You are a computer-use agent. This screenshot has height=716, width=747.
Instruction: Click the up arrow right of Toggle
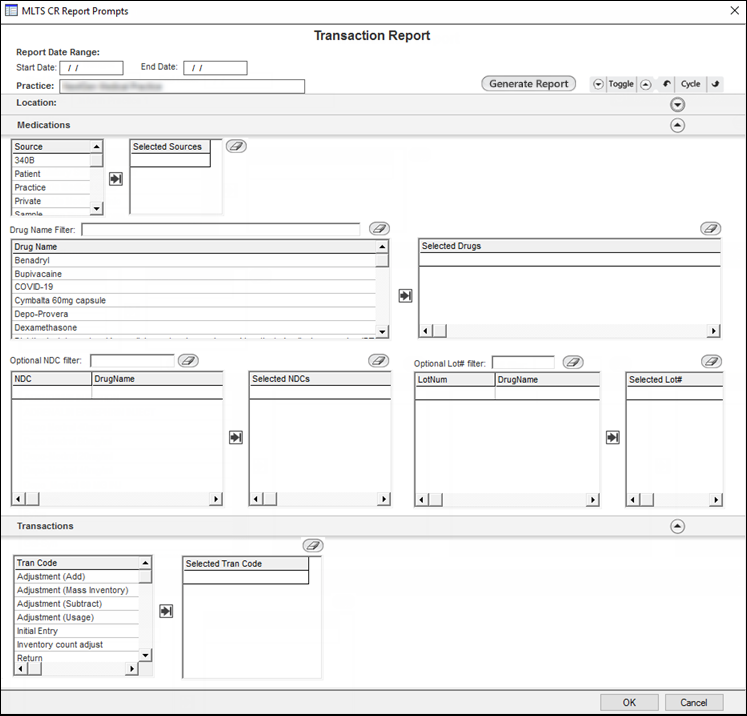click(x=646, y=84)
